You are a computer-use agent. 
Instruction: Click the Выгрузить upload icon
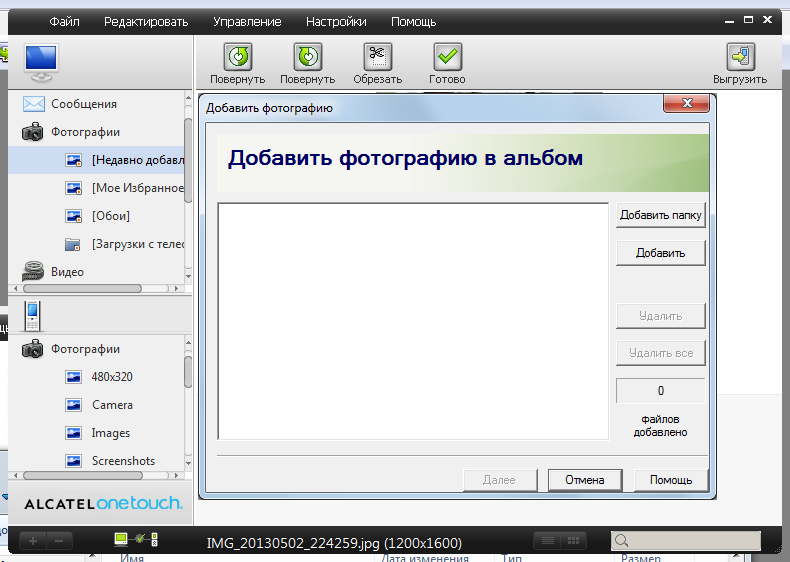(740, 57)
